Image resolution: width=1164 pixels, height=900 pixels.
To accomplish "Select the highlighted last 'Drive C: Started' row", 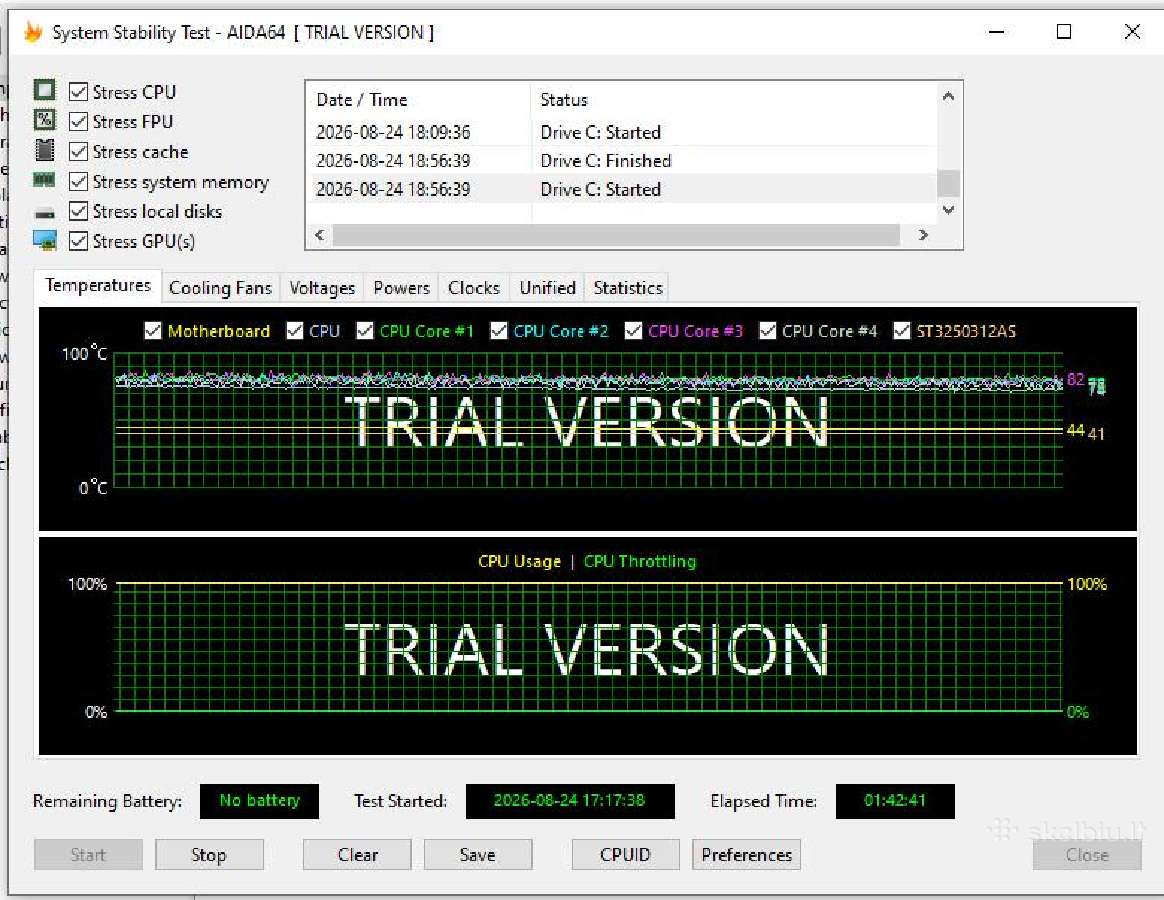I will (622, 189).
